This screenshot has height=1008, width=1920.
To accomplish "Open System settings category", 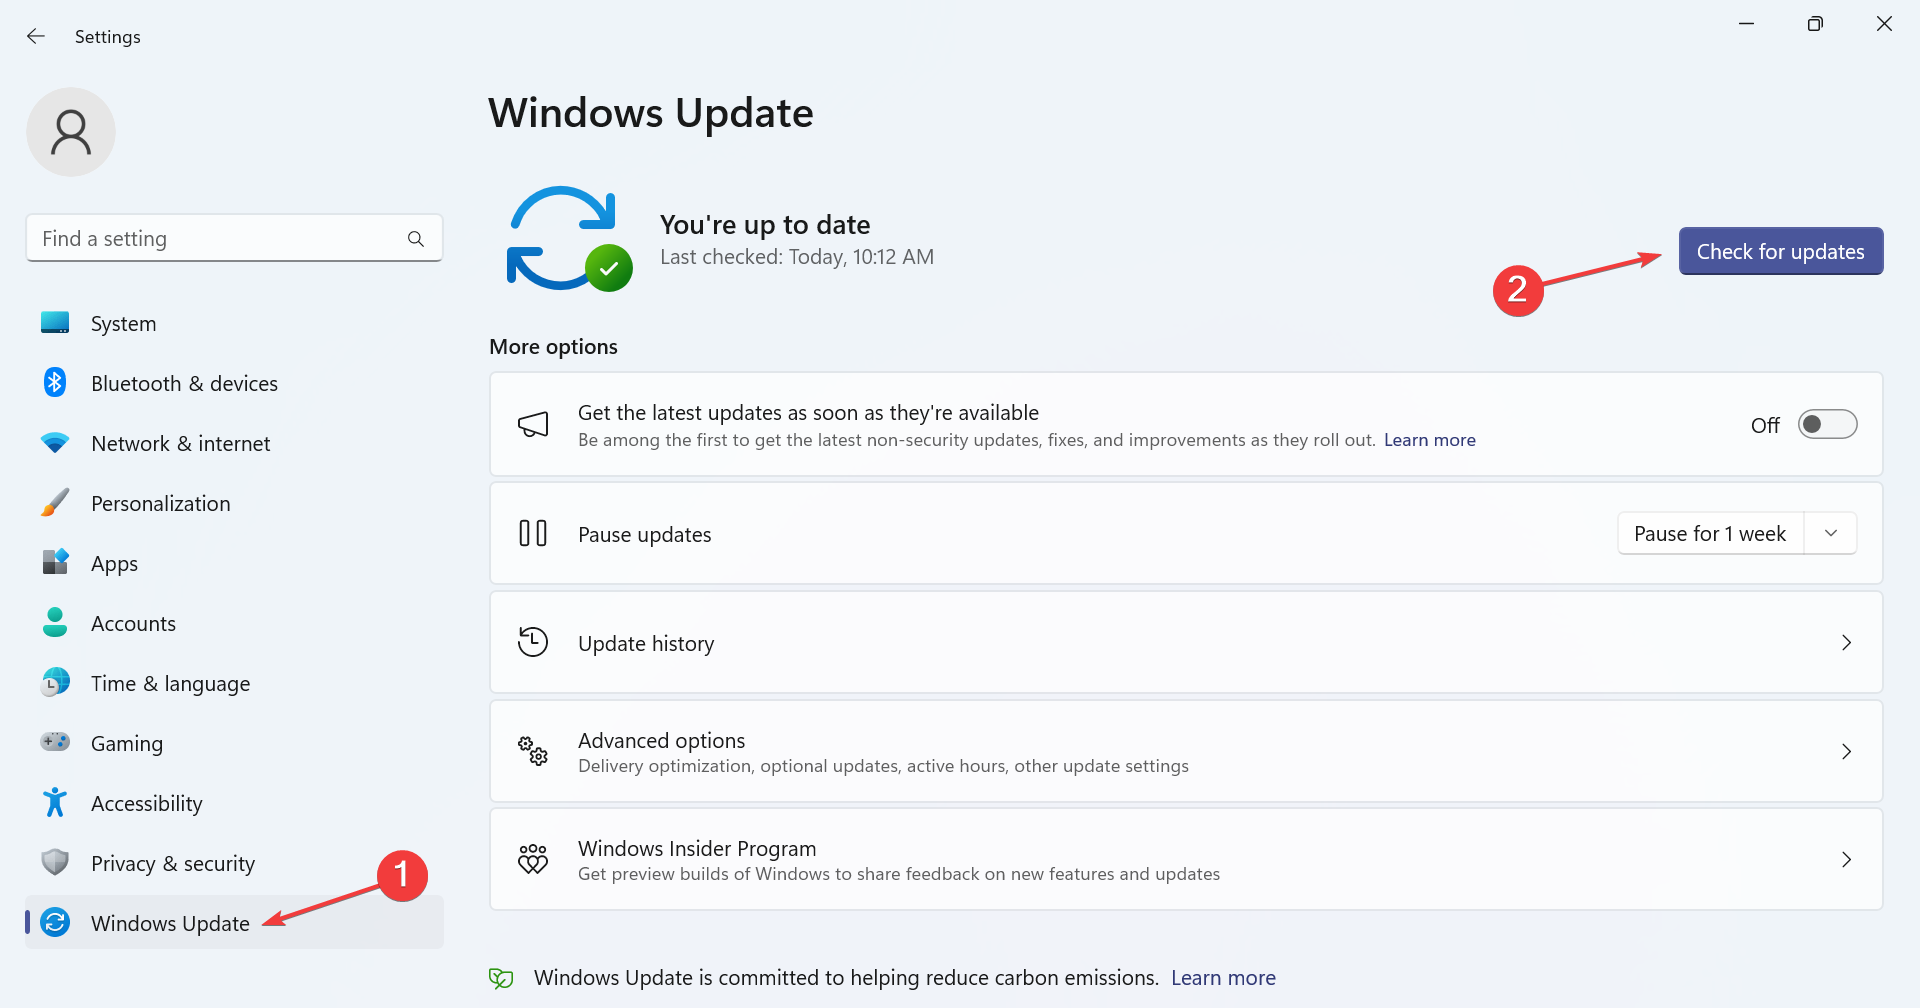I will pyautogui.click(x=234, y=323).
